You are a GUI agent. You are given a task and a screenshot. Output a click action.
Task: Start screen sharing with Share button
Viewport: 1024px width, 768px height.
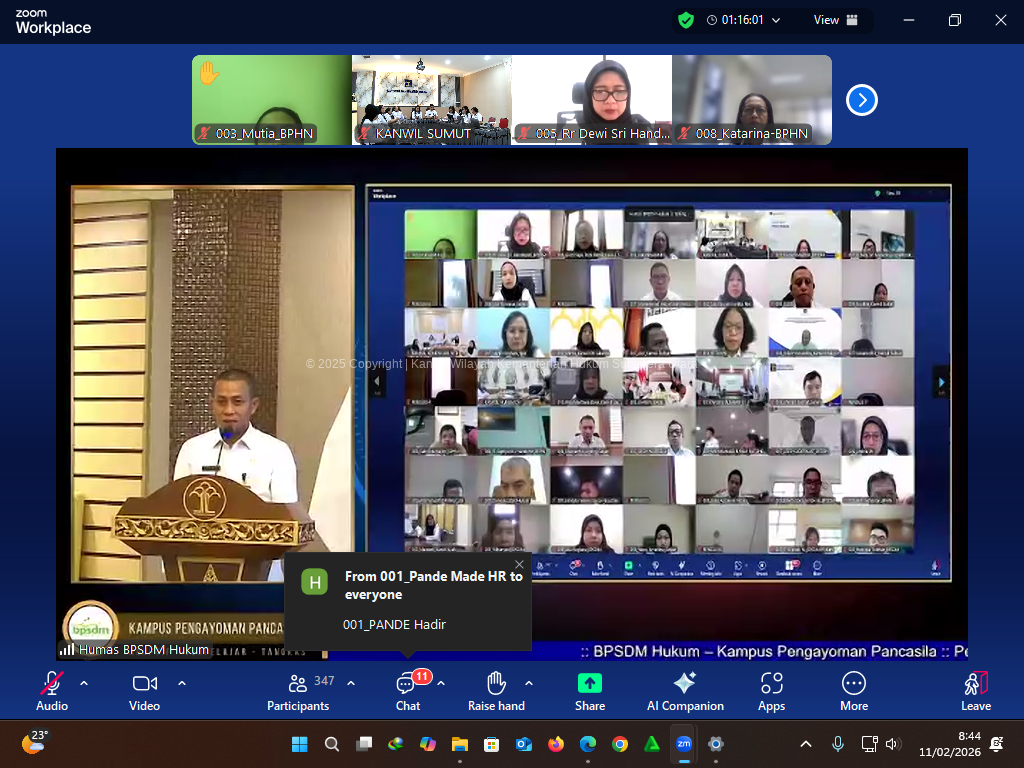(x=589, y=690)
